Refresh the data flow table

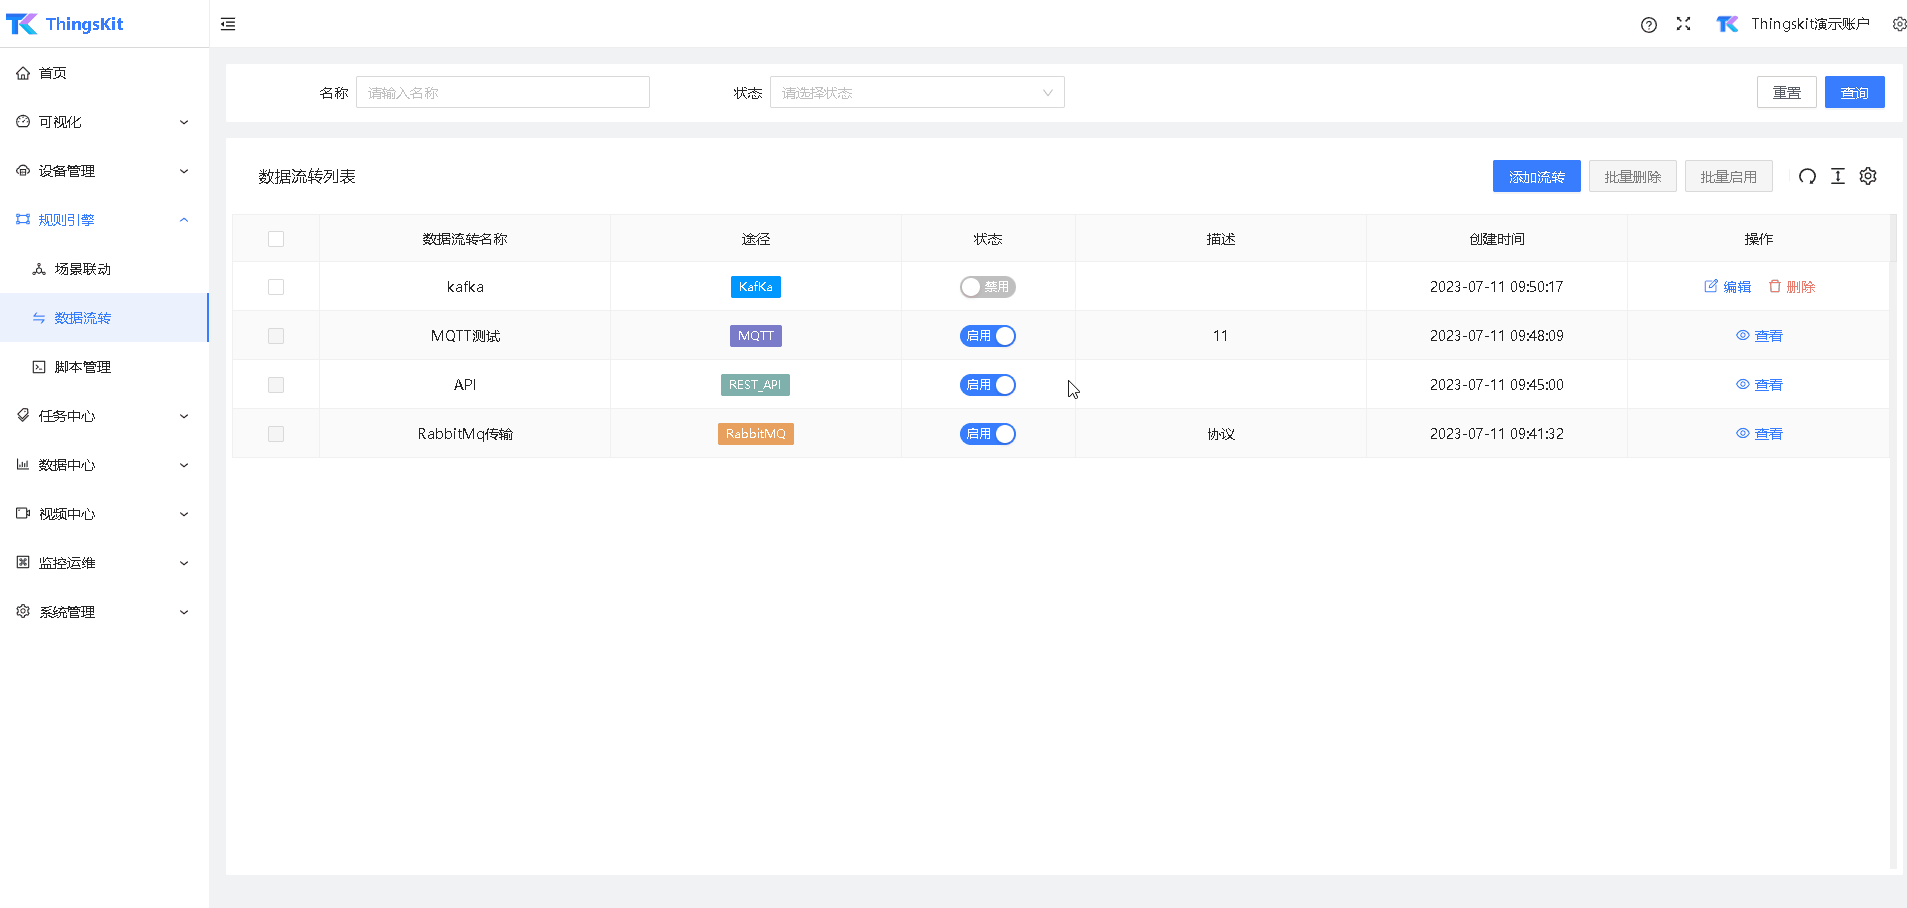click(1807, 177)
